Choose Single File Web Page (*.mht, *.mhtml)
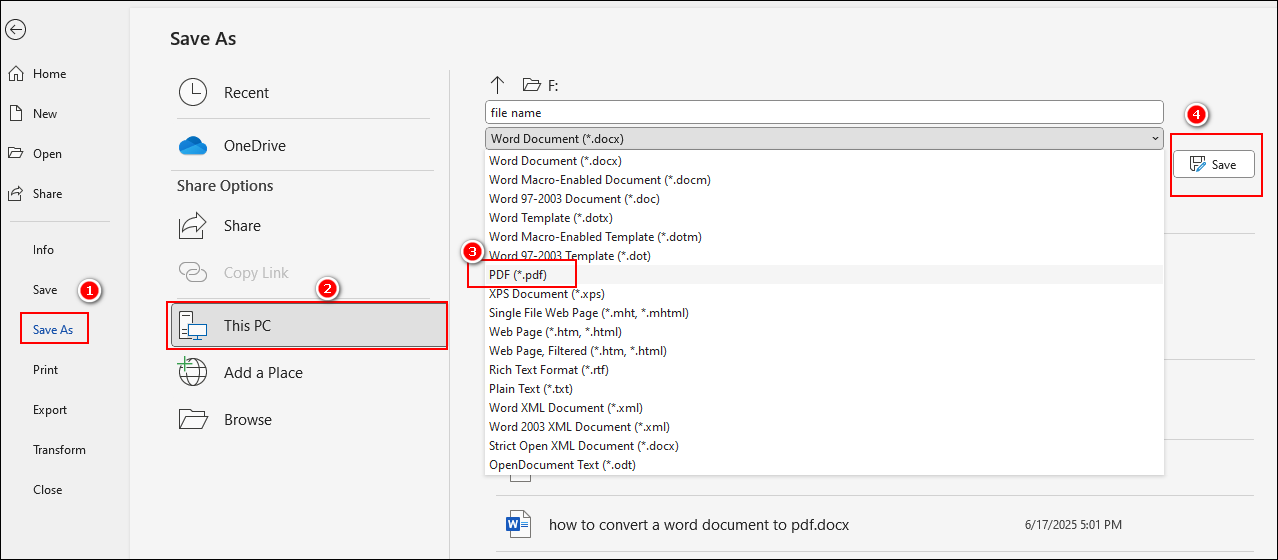Viewport: 1278px width, 560px height. point(824,313)
